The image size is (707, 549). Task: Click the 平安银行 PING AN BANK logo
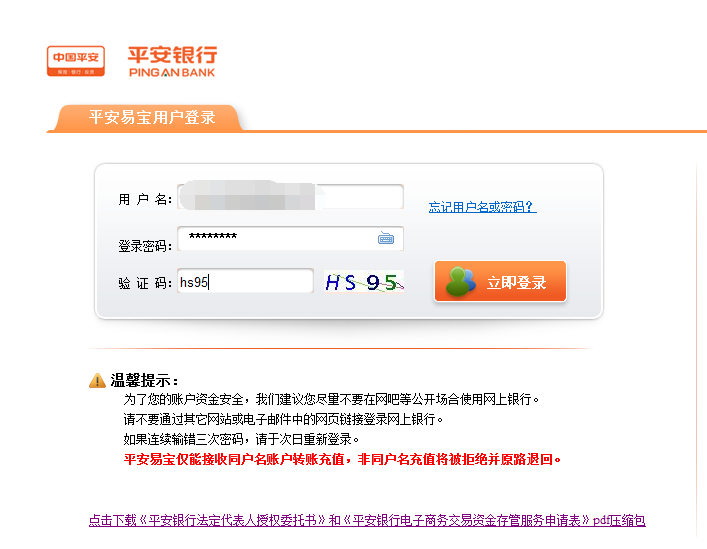172,61
